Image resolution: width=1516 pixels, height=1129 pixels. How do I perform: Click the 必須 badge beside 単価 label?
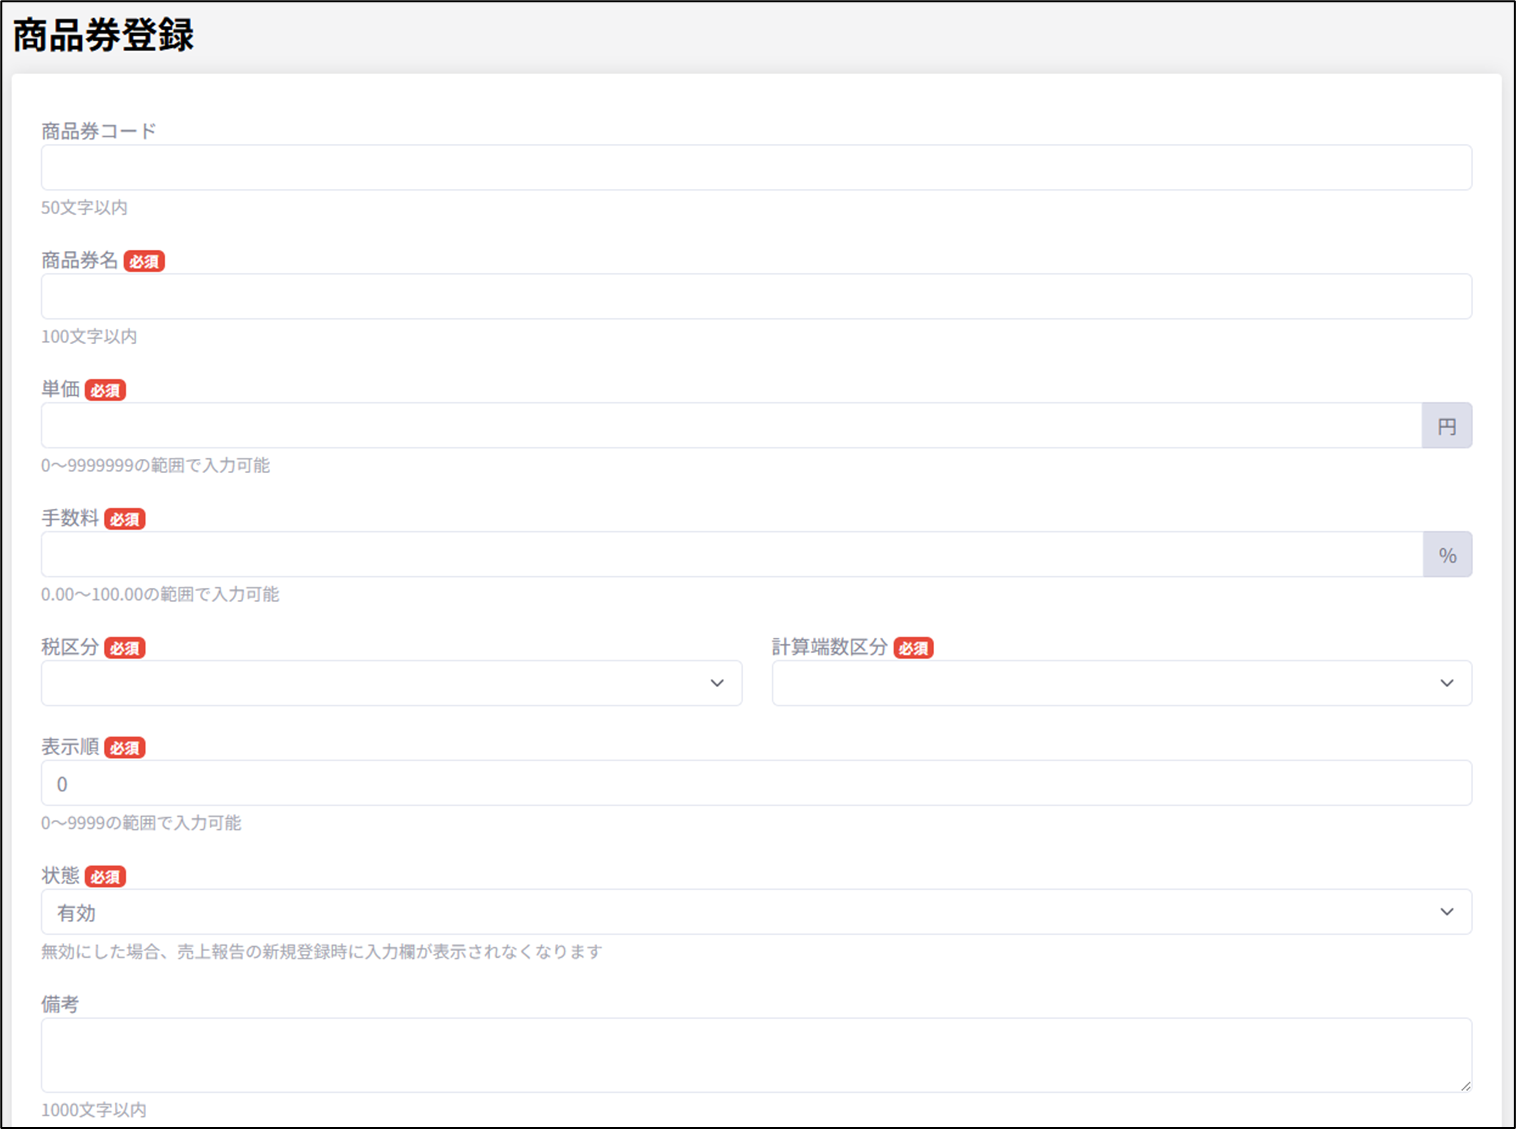pyautogui.click(x=105, y=391)
